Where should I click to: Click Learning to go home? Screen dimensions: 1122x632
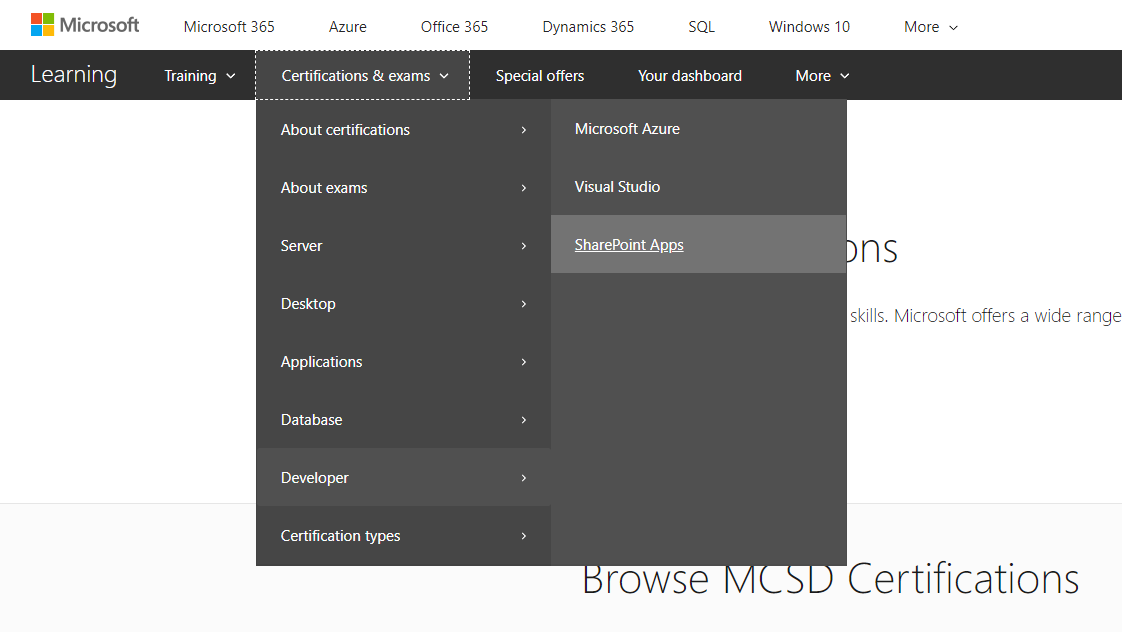74,74
